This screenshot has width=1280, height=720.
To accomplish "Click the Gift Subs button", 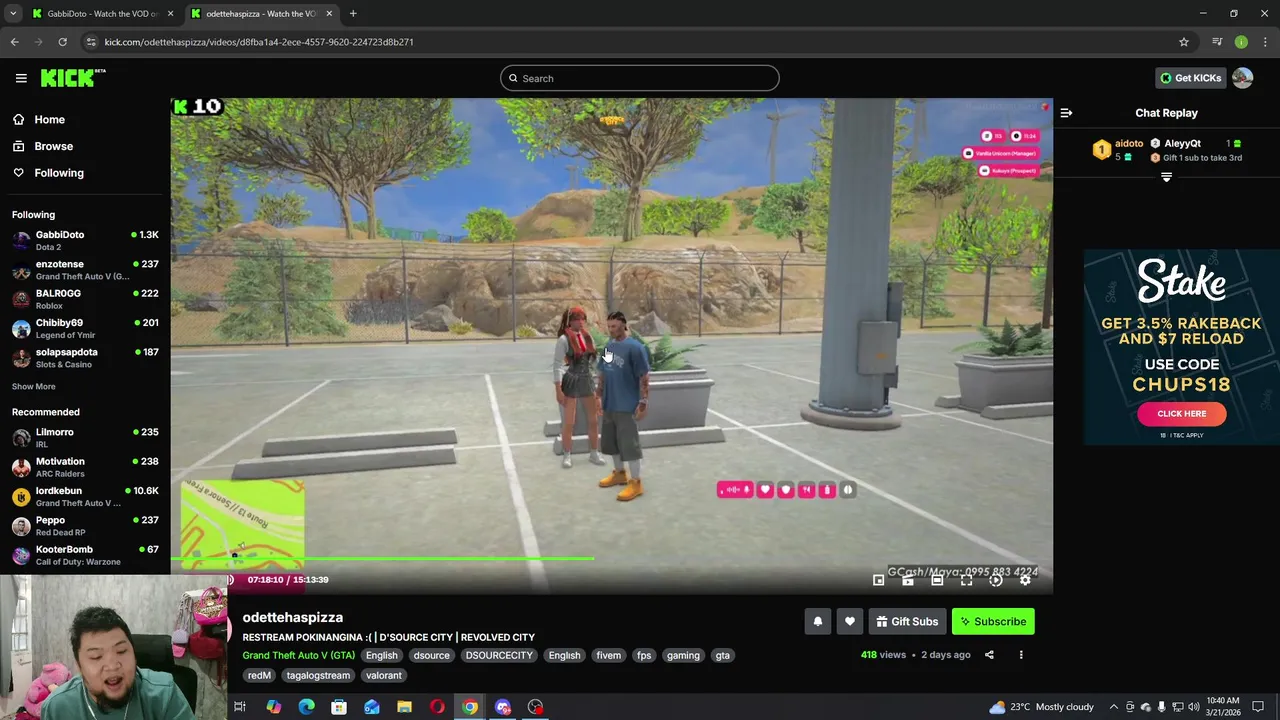I will pos(907,621).
